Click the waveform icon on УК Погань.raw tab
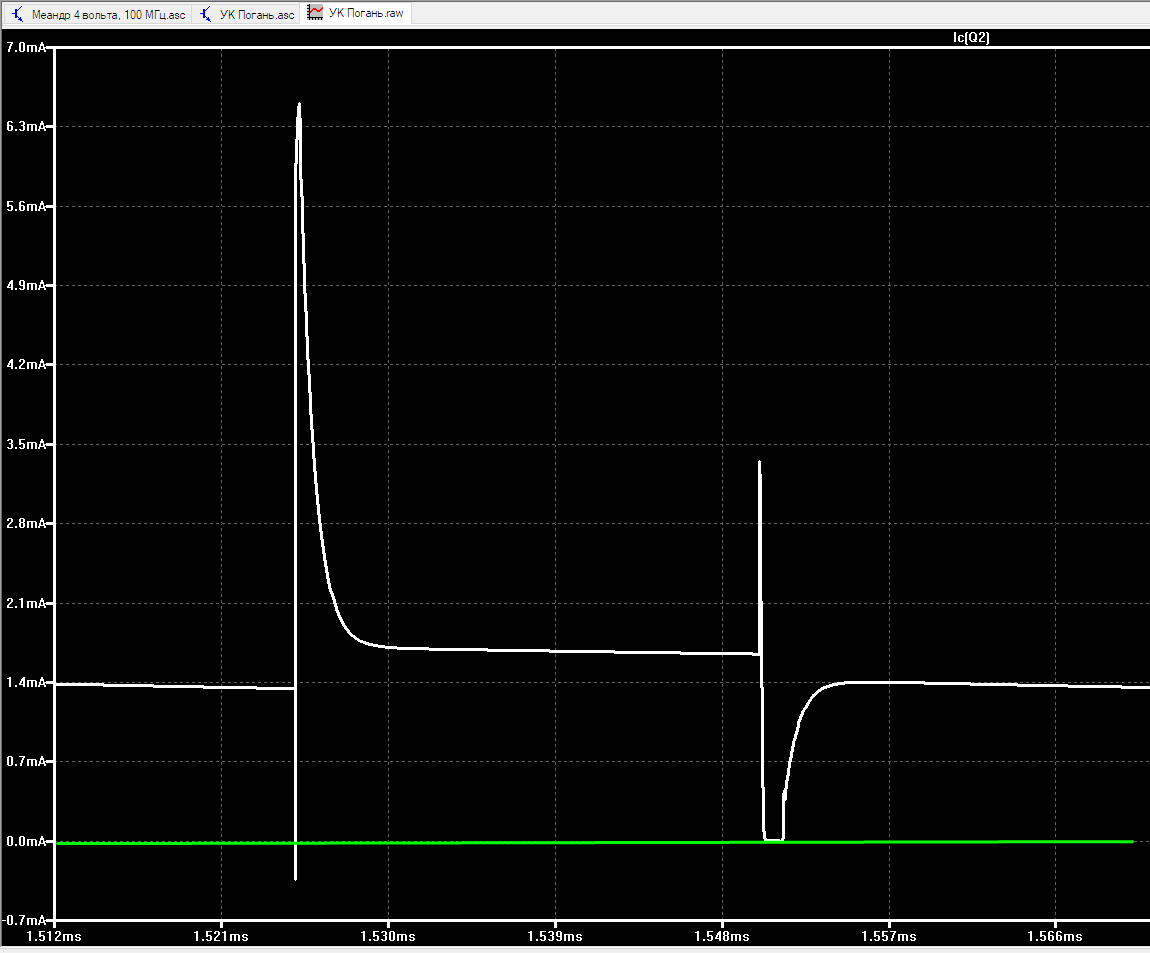The width and height of the screenshot is (1150, 953). (x=315, y=12)
